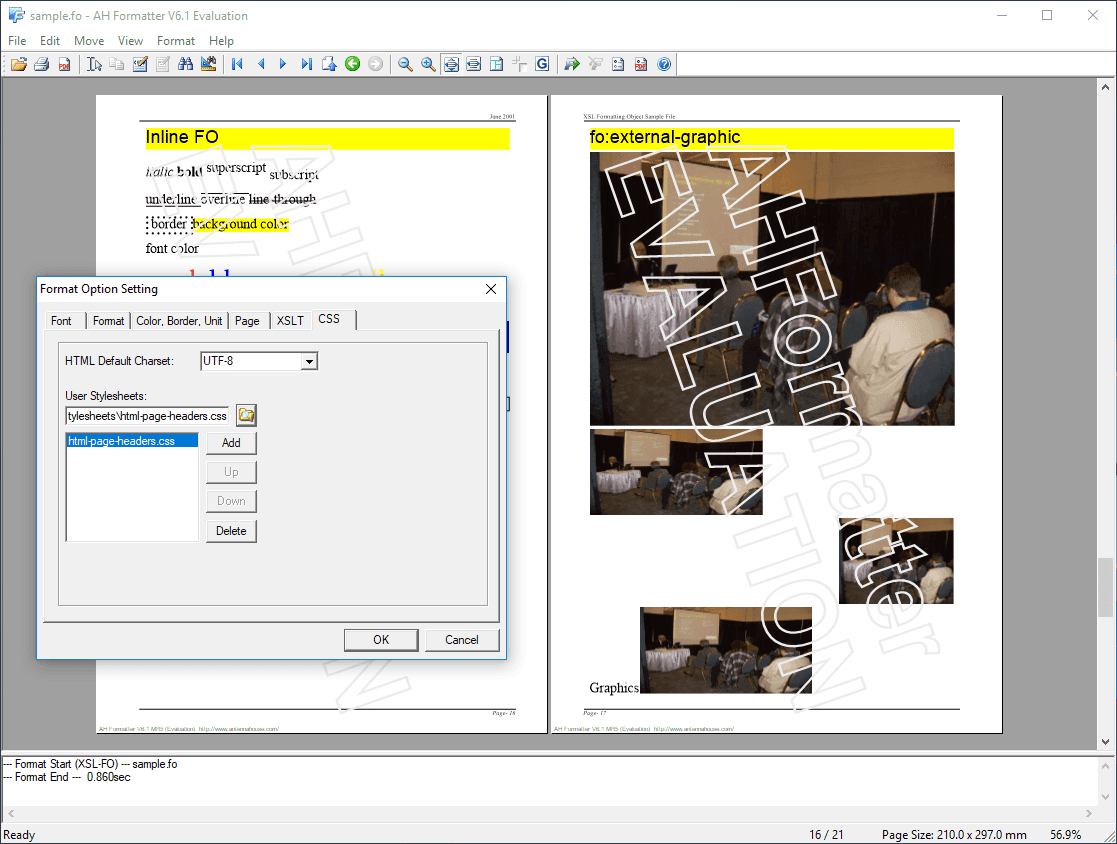Click the go to page icon
This screenshot has width=1117, height=844.
pos(329,64)
